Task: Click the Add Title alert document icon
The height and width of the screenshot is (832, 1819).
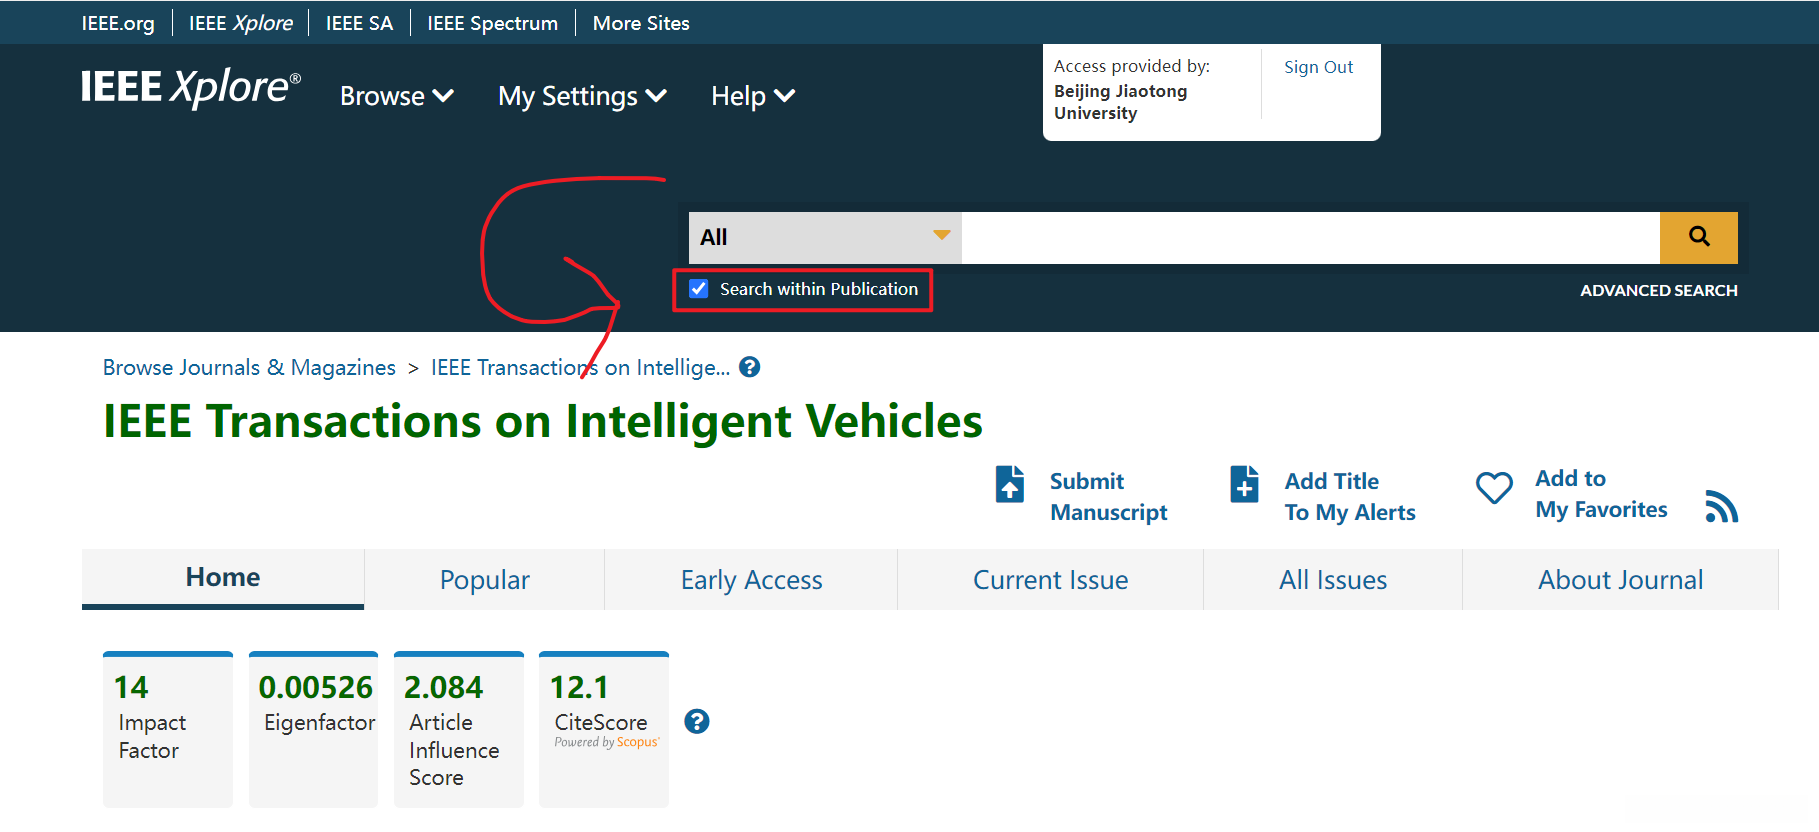Action: pos(1244,484)
